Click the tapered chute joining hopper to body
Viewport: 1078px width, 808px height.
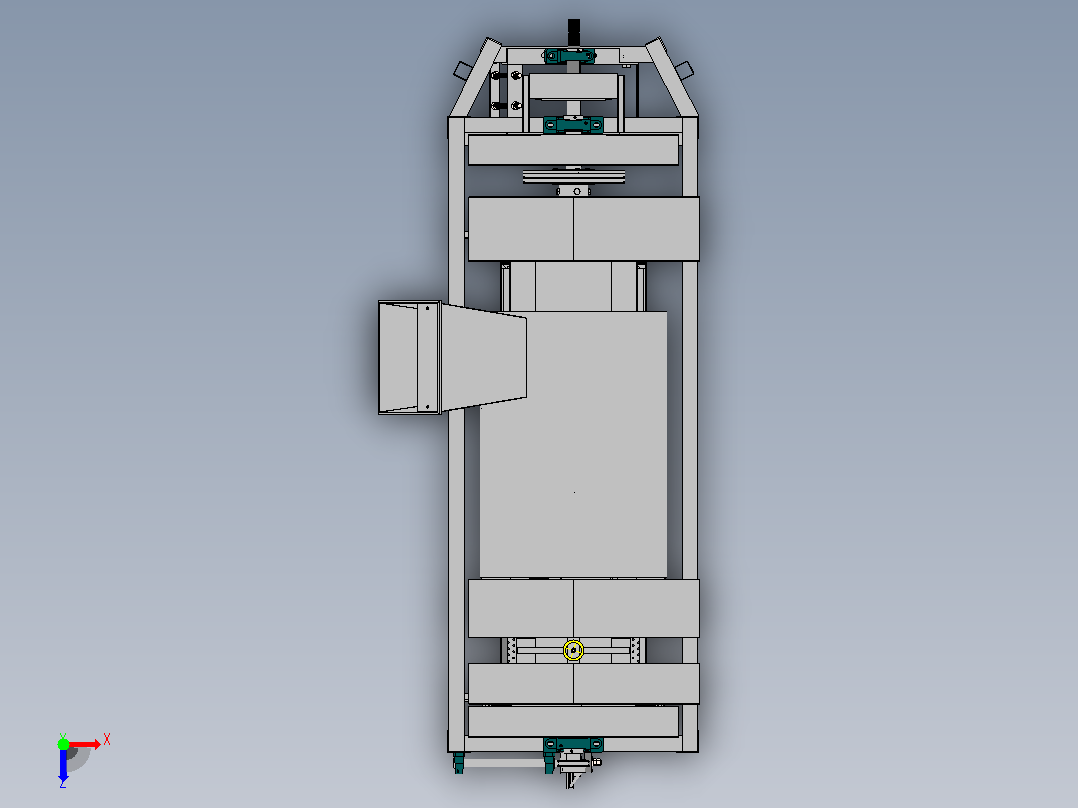(483, 357)
